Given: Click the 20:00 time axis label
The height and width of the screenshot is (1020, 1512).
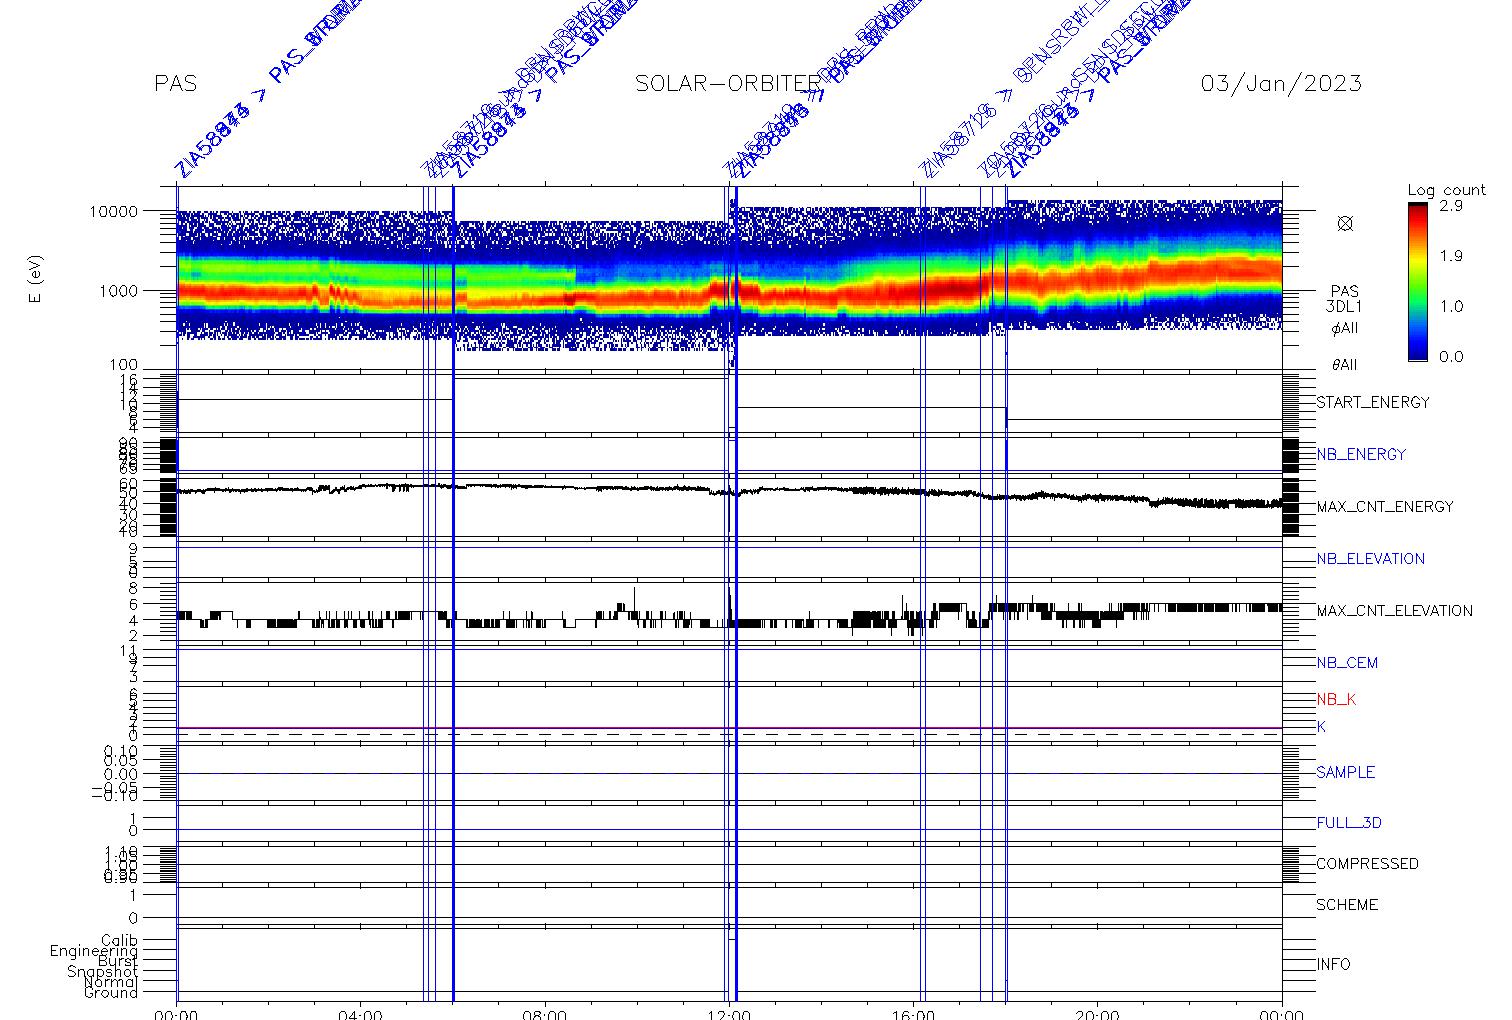Looking at the screenshot, I should (1097, 1014).
